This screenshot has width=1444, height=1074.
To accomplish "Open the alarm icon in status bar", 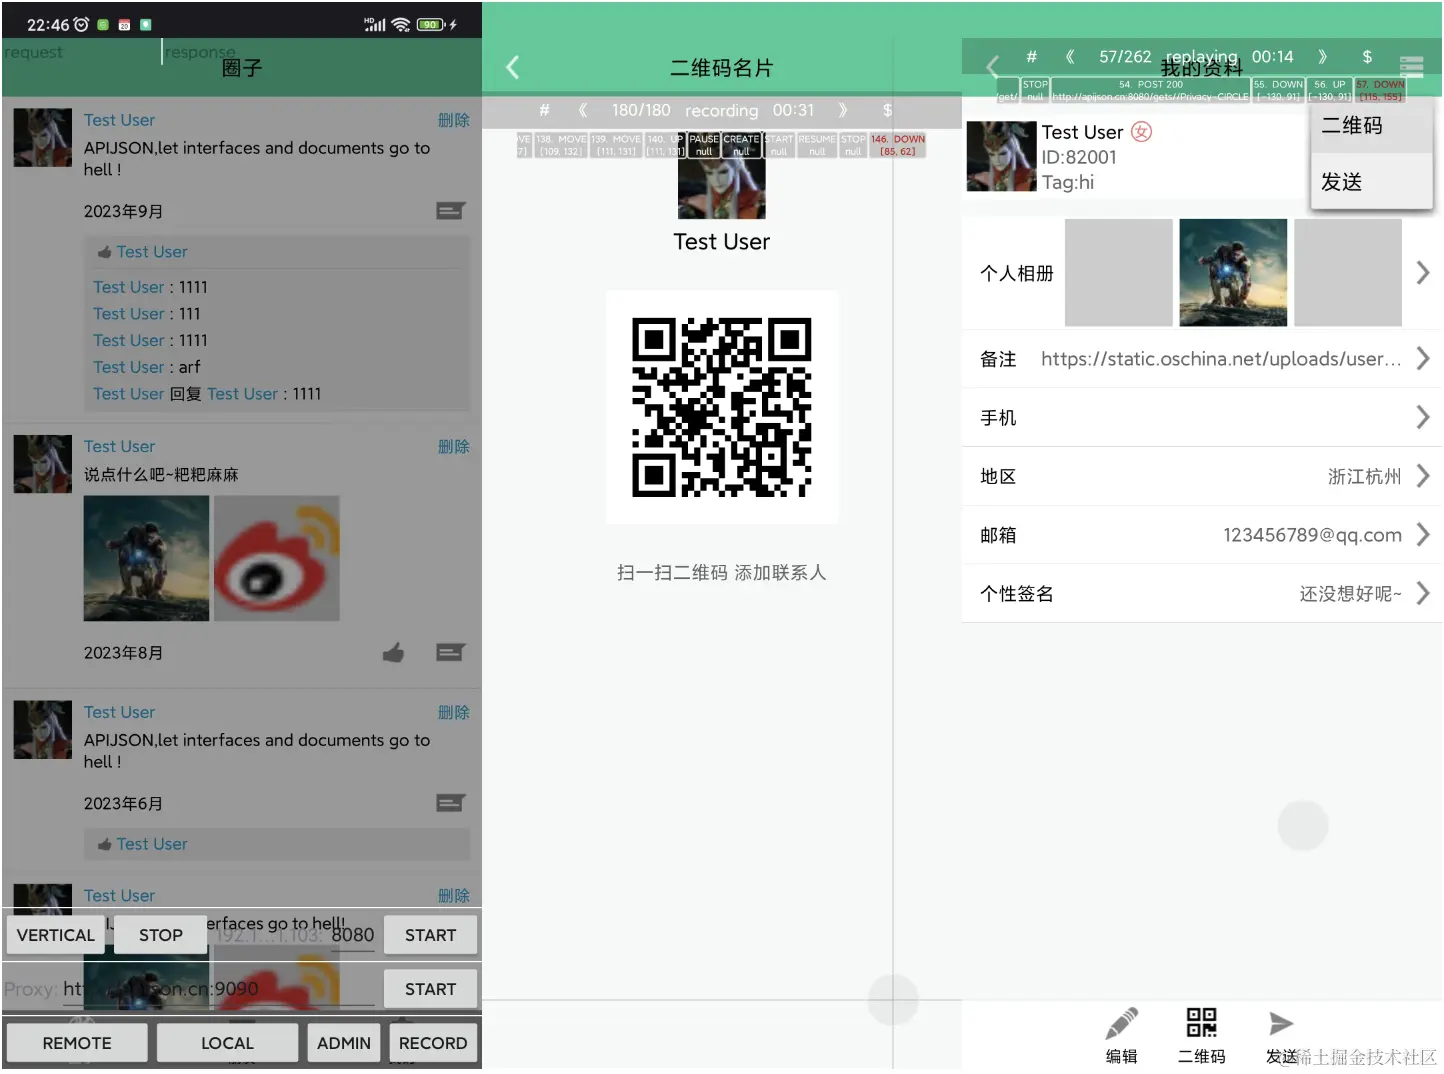I will coord(81,24).
